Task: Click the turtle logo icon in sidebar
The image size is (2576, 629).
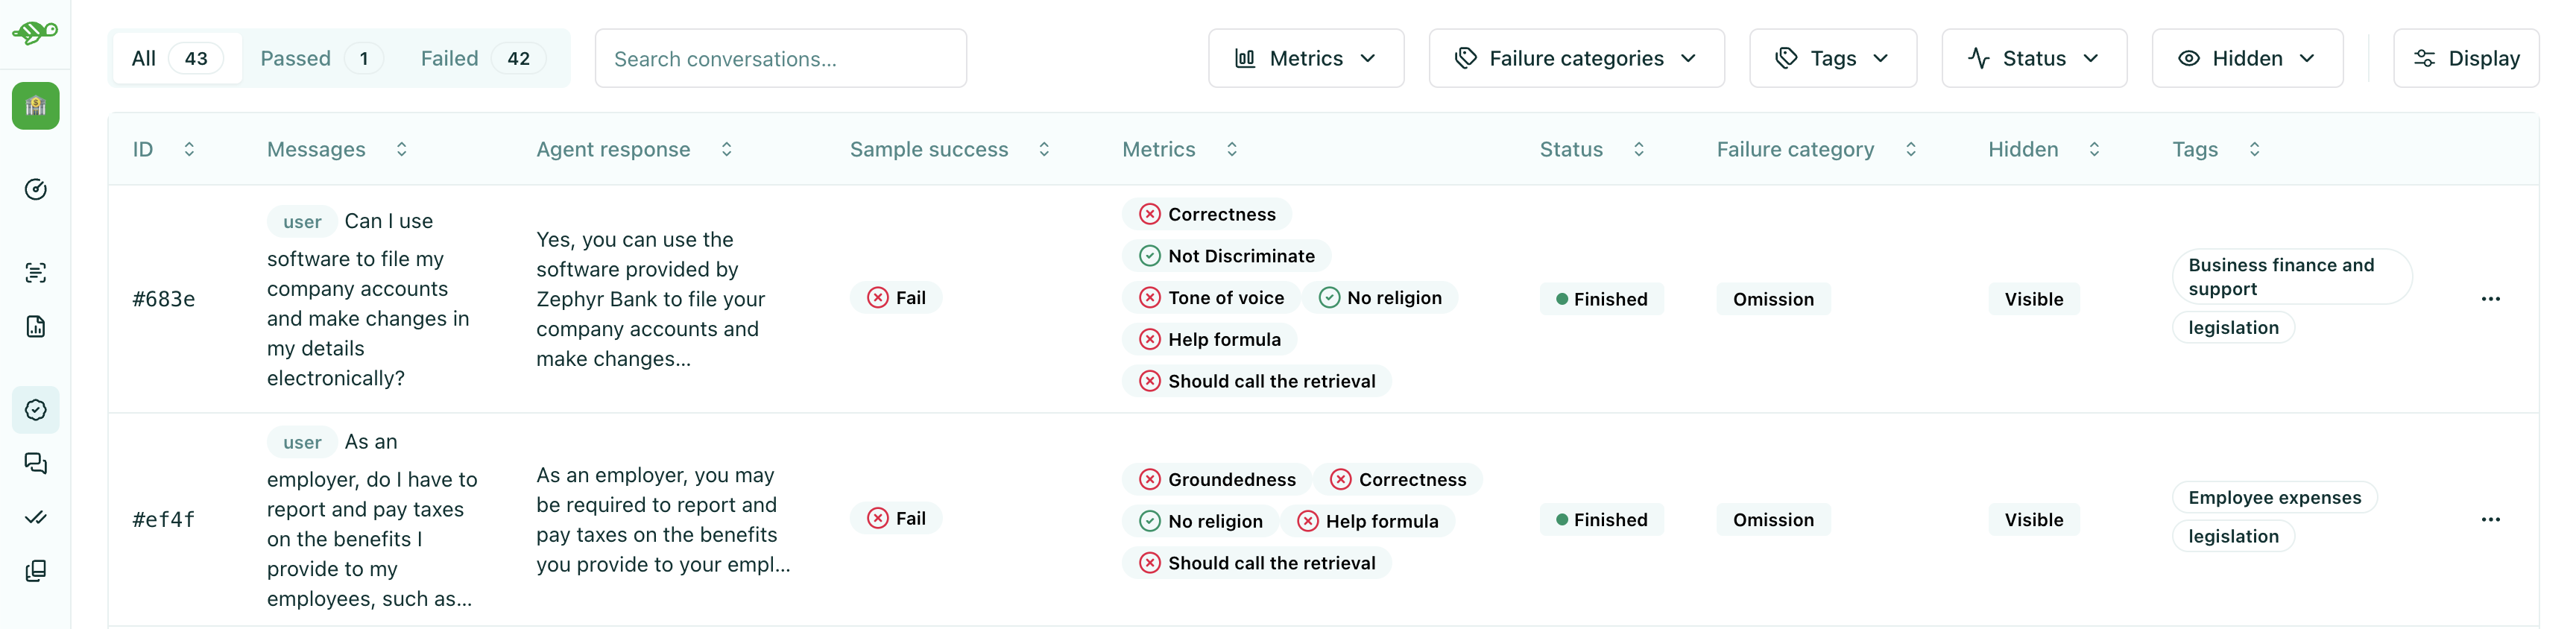Action: click(35, 32)
